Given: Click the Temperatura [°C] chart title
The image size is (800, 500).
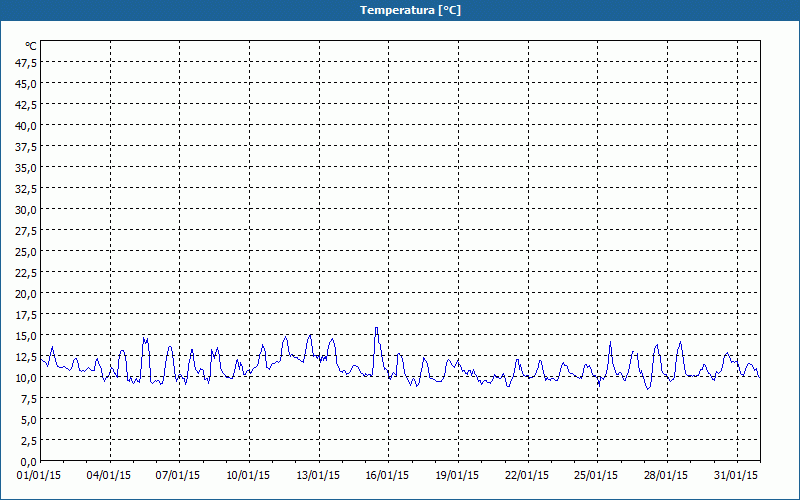Looking at the screenshot, I should point(410,10).
